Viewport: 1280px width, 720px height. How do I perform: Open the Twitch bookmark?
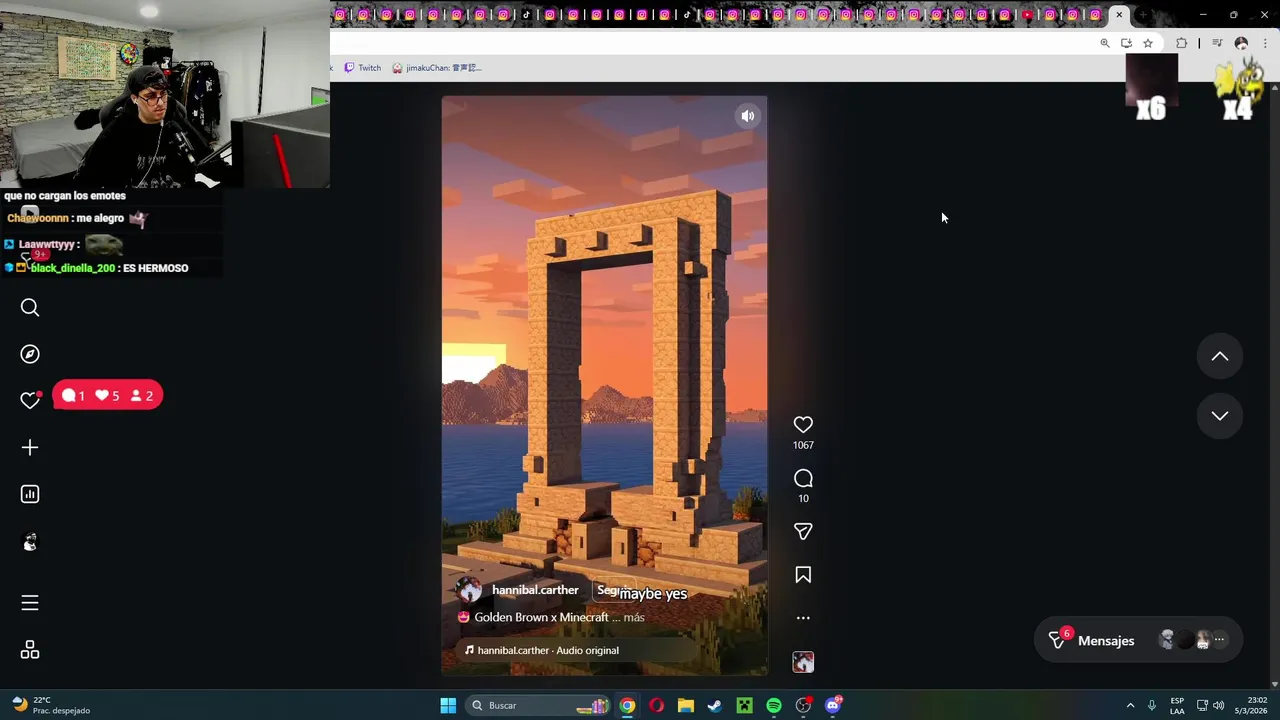tap(362, 68)
